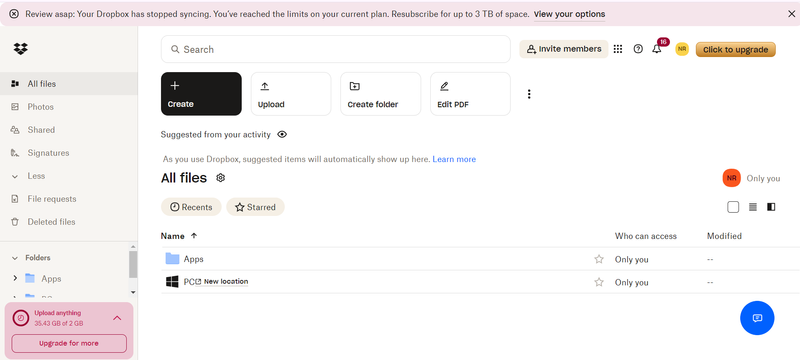Open the apps grid menu icon
Viewport: 800px width, 360px height.
(618, 49)
